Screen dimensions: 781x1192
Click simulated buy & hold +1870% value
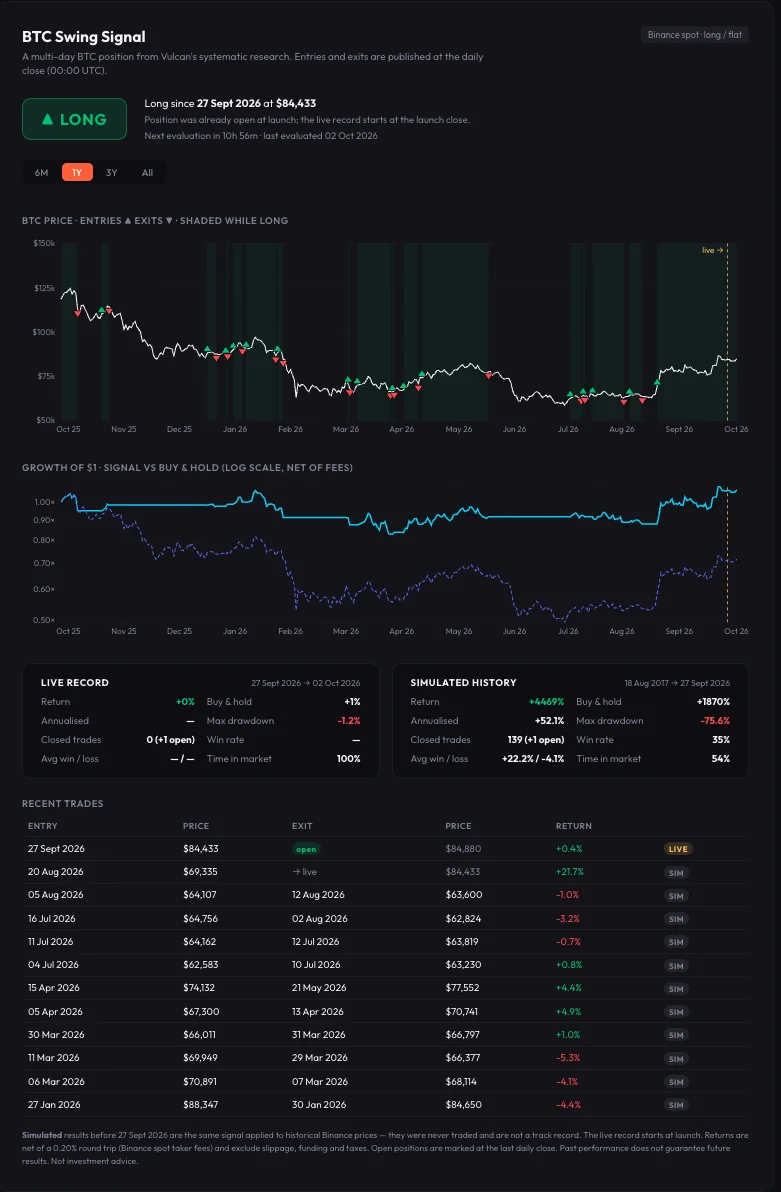tap(713, 702)
